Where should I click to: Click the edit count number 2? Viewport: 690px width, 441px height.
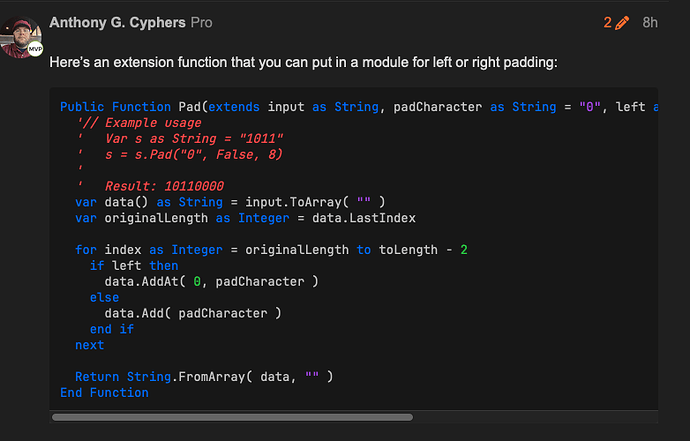point(607,22)
